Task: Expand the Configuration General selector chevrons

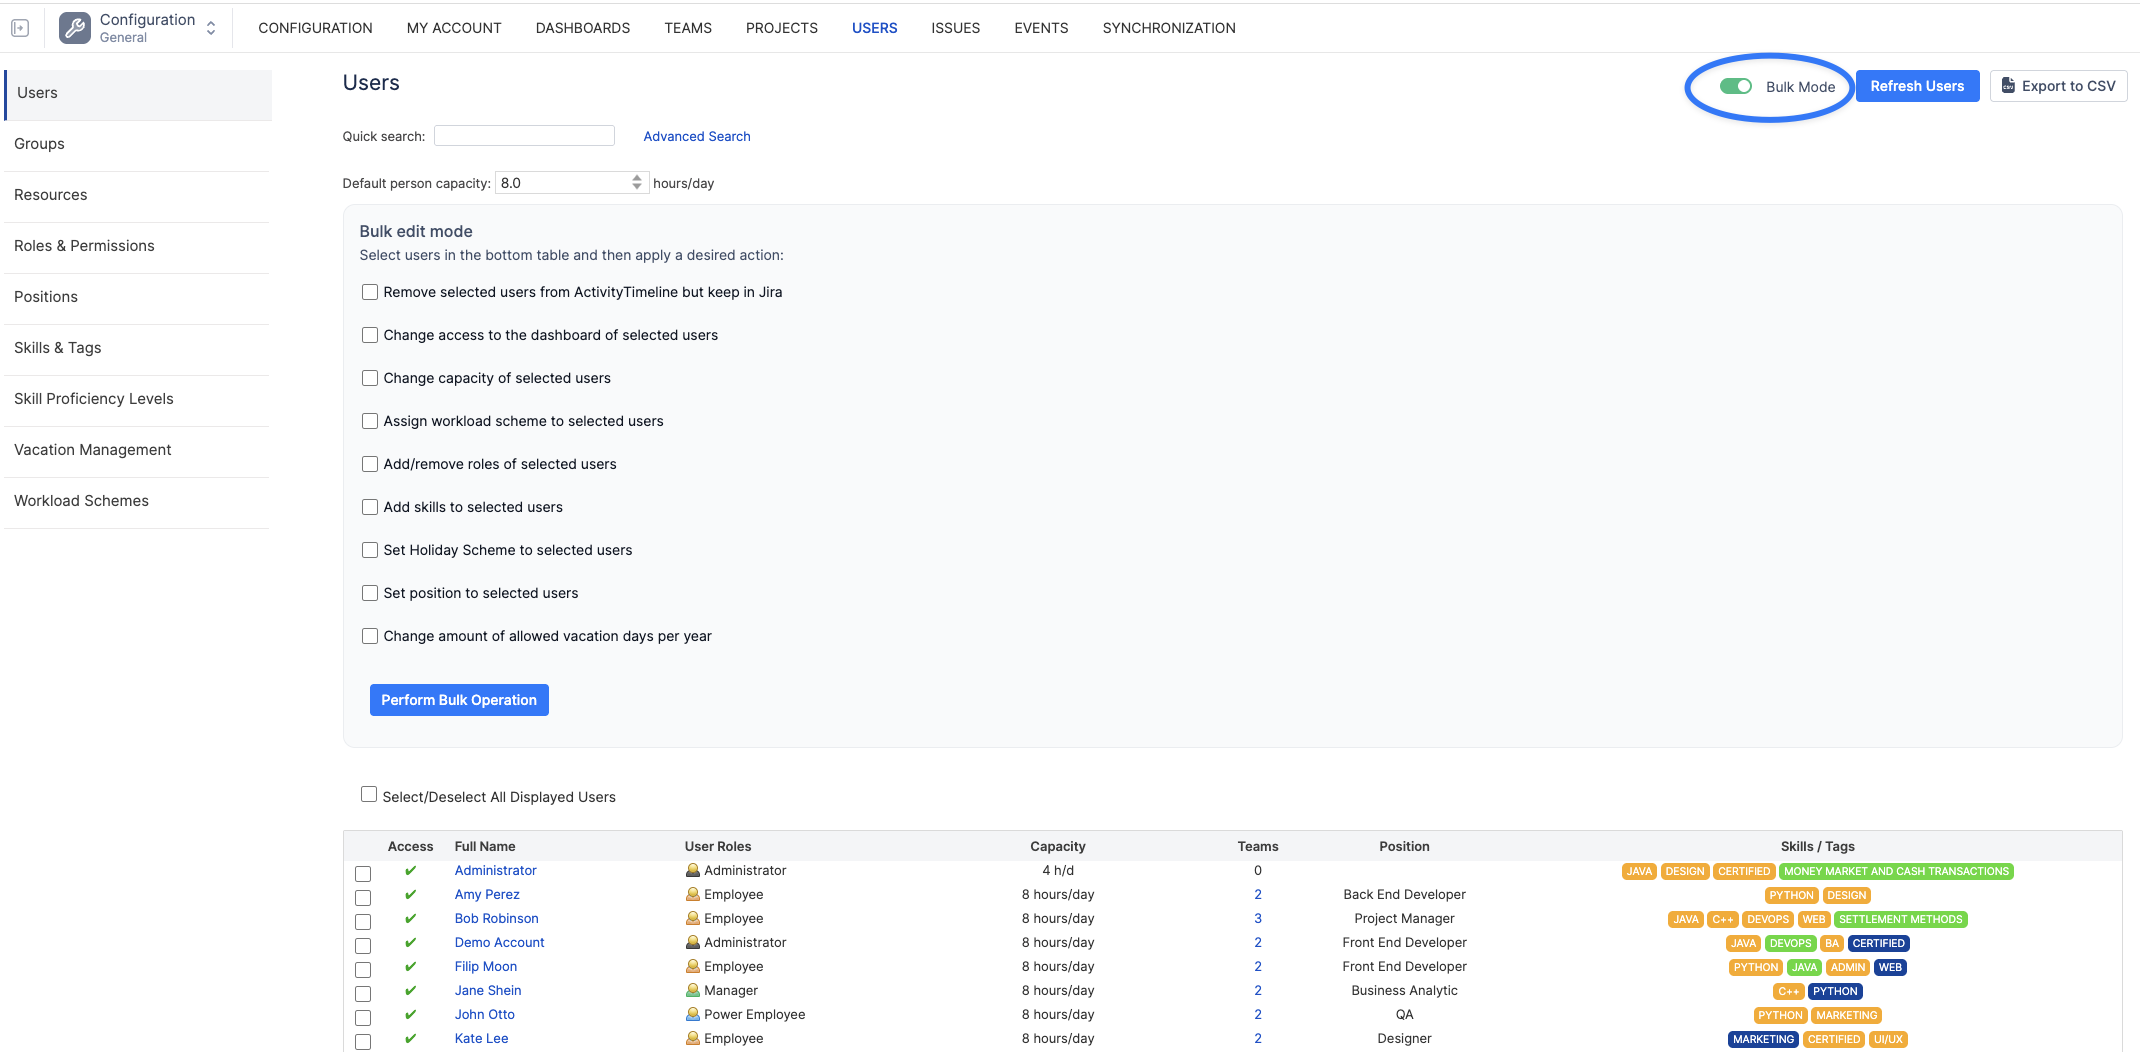Action: (211, 28)
